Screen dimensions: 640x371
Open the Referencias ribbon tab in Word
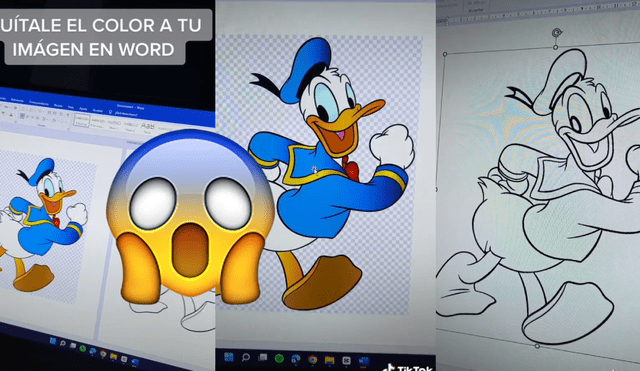(17, 100)
